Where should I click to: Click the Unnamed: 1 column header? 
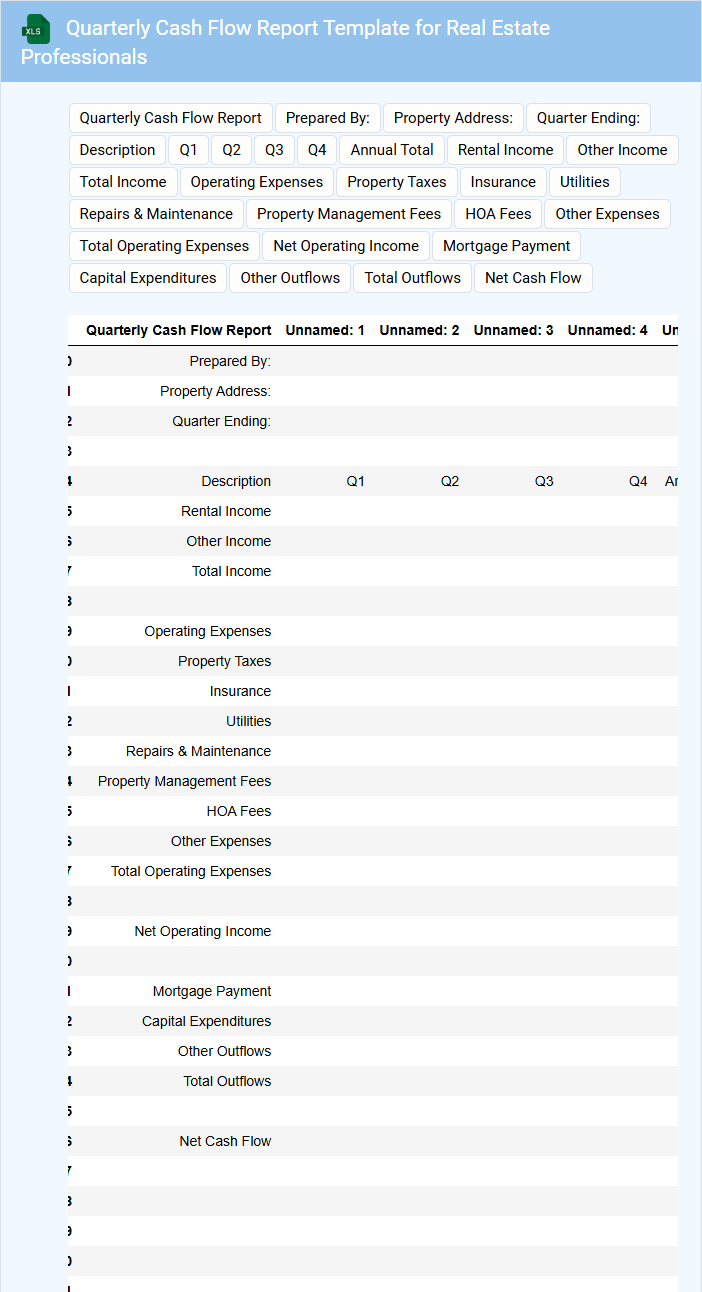pos(325,330)
